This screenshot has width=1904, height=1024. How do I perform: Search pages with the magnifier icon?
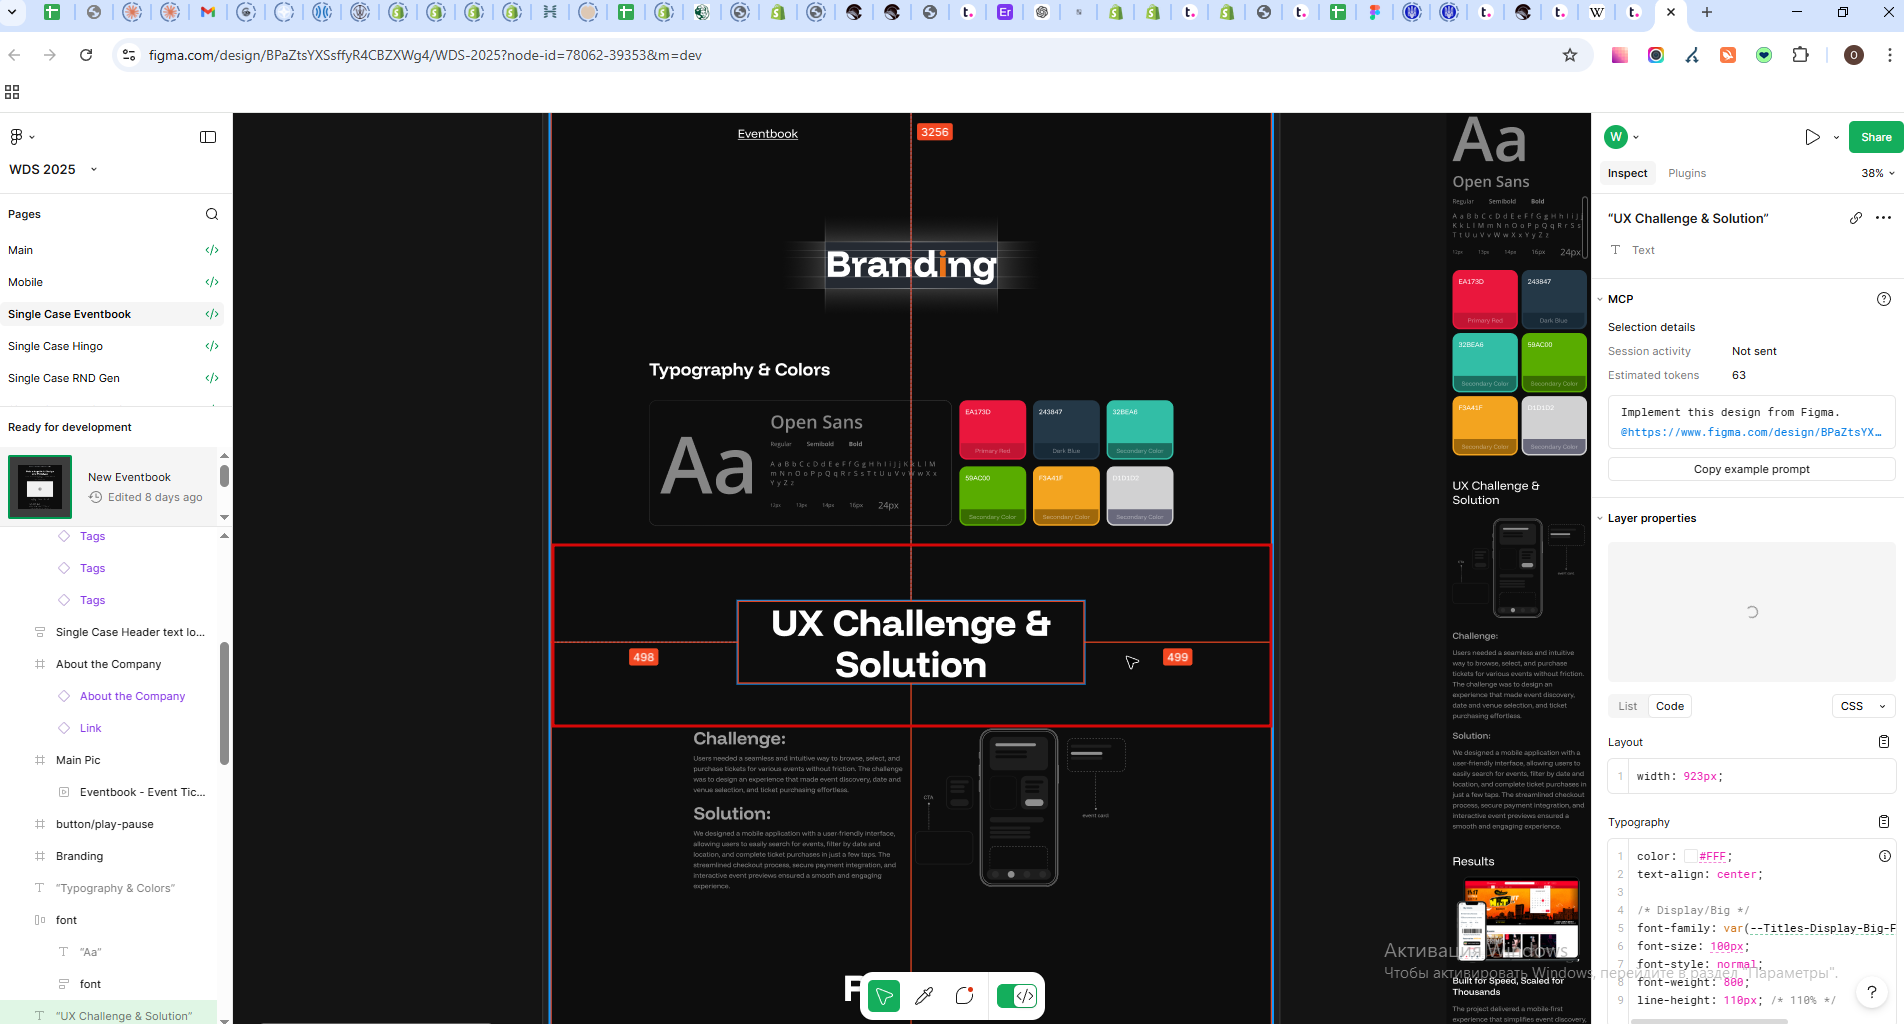(x=212, y=214)
